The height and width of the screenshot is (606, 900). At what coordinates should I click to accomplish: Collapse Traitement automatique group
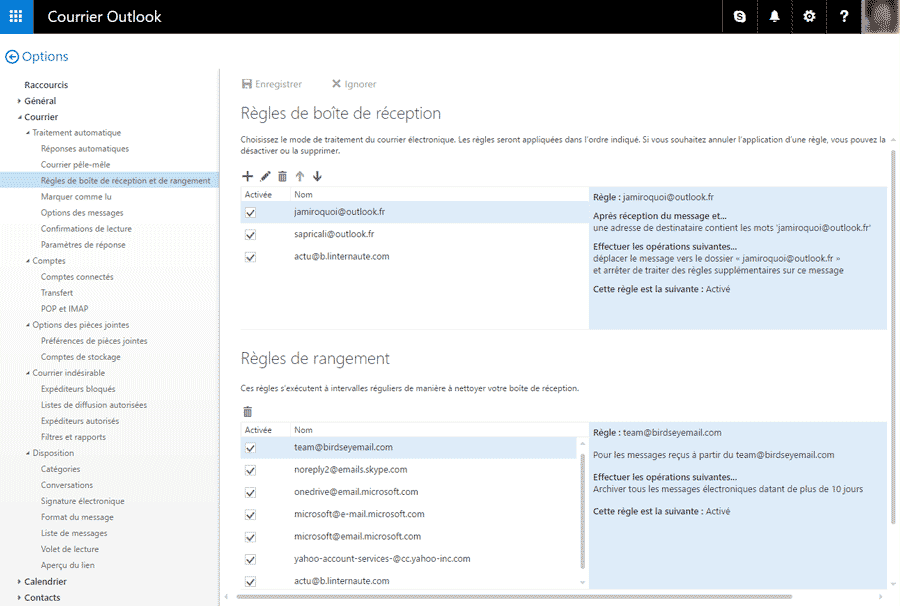click(x=28, y=133)
